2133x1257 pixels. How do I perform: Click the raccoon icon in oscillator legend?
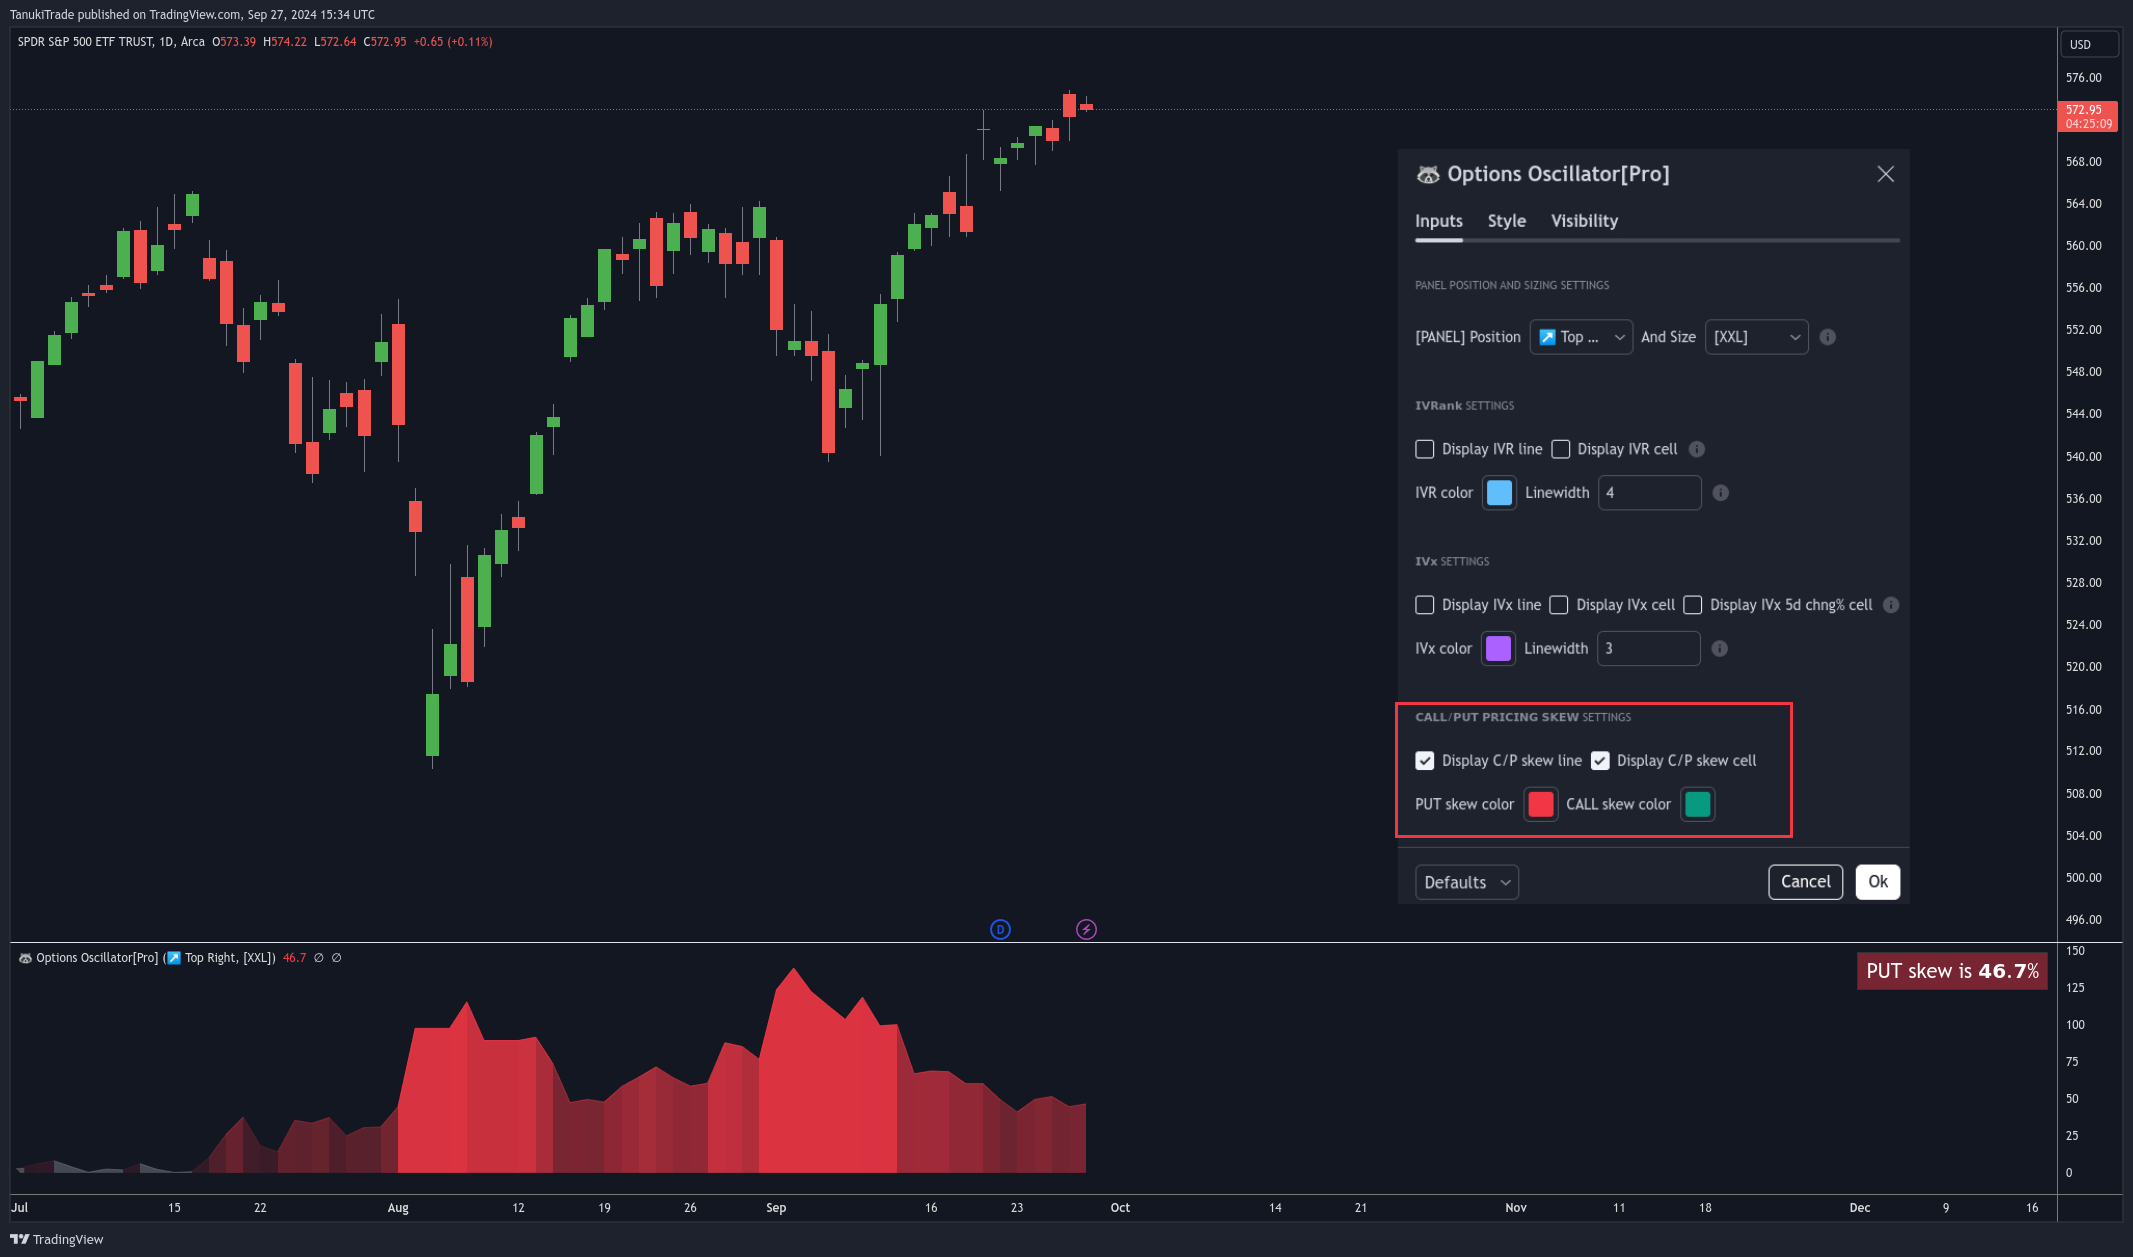[x=25, y=958]
